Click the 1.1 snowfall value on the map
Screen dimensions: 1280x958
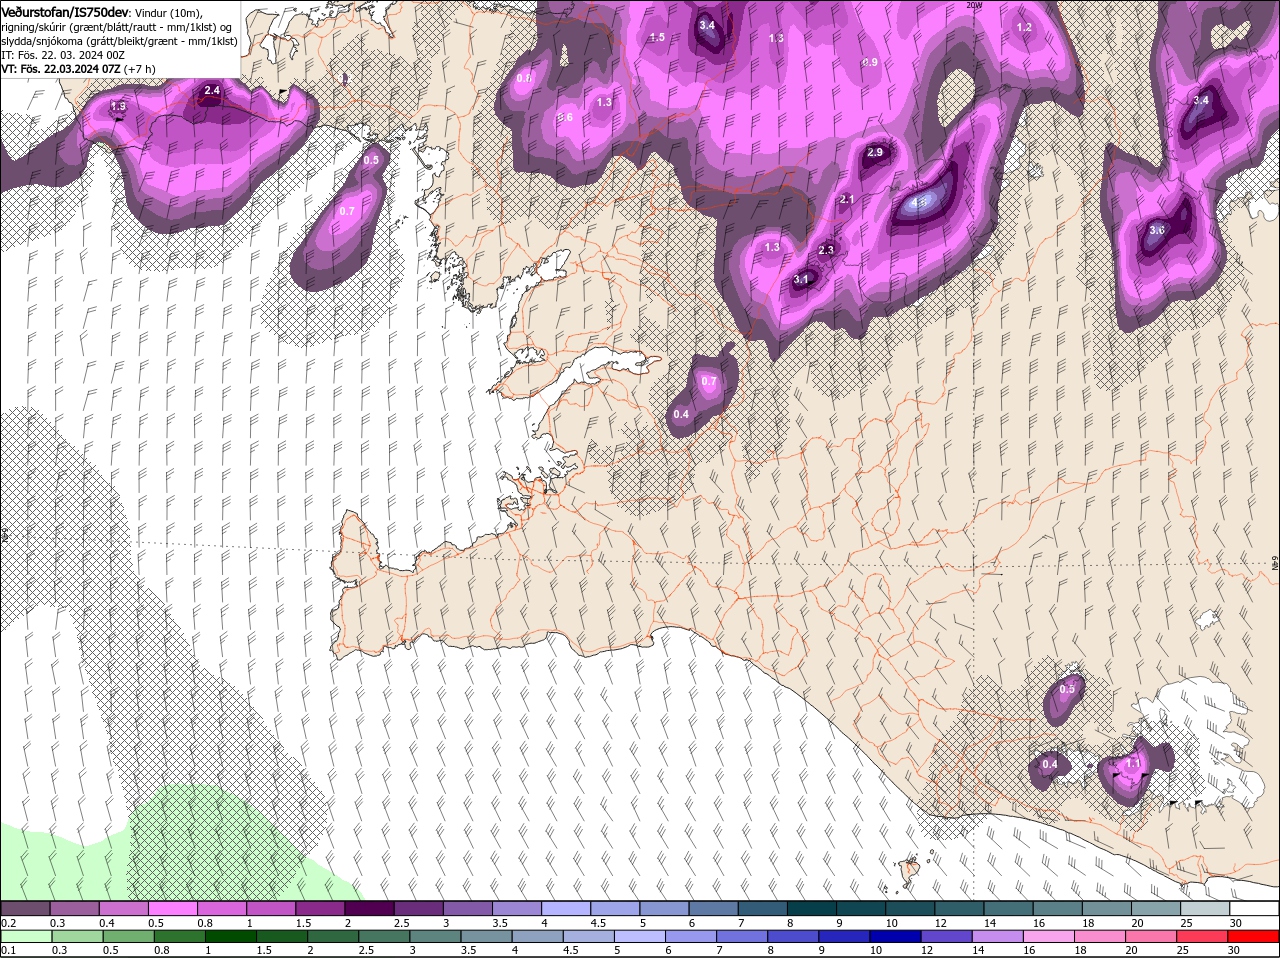pos(1133,763)
